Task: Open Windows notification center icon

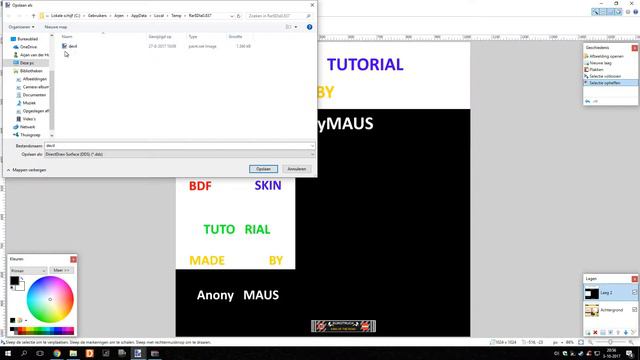Action: [x=630, y=353]
